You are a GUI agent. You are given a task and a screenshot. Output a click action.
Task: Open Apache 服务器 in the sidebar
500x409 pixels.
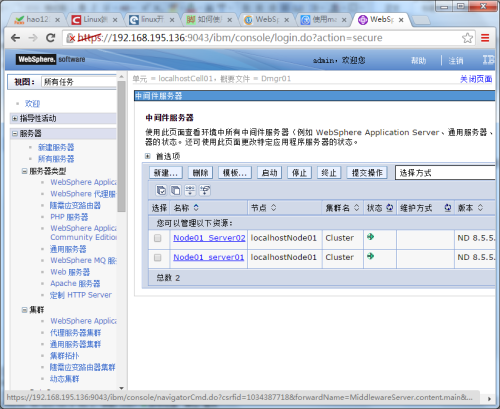pos(75,284)
